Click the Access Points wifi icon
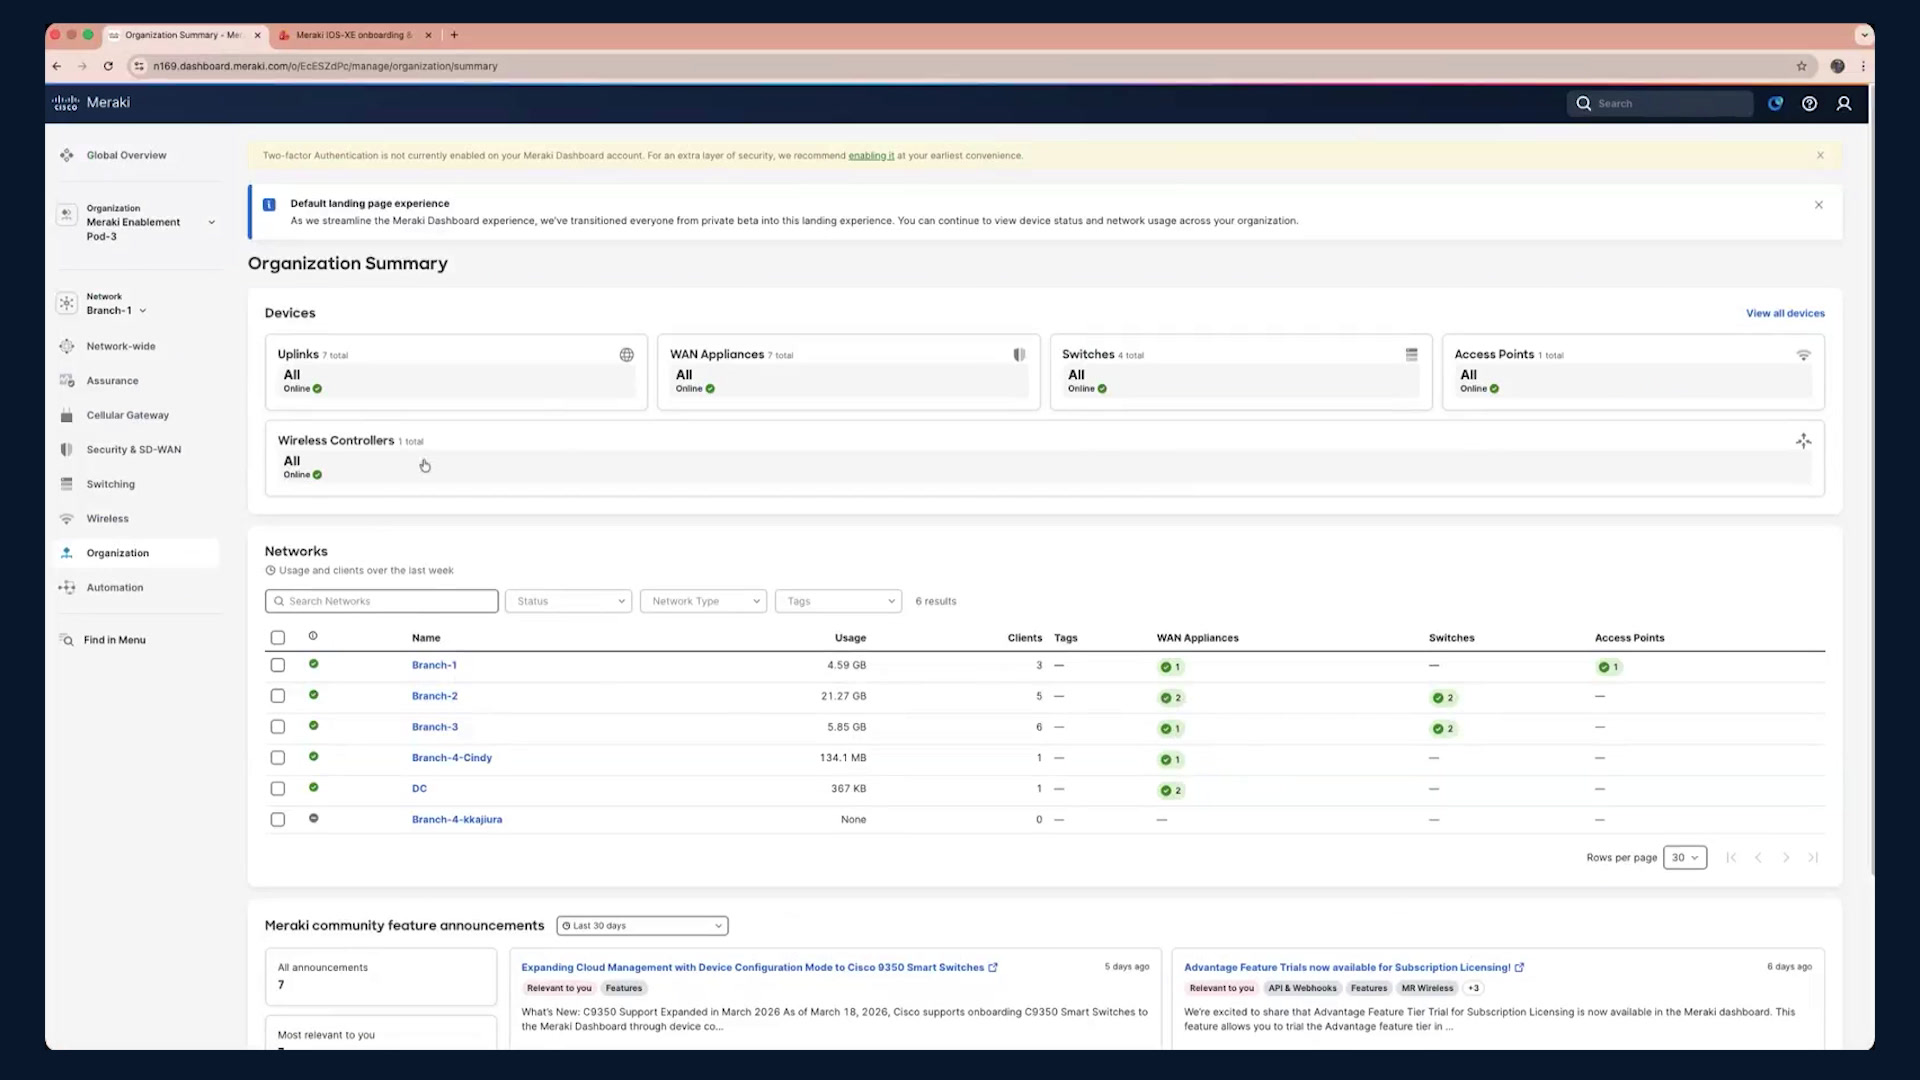The height and width of the screenshot is (1080, 1920). click(1803, 354)
